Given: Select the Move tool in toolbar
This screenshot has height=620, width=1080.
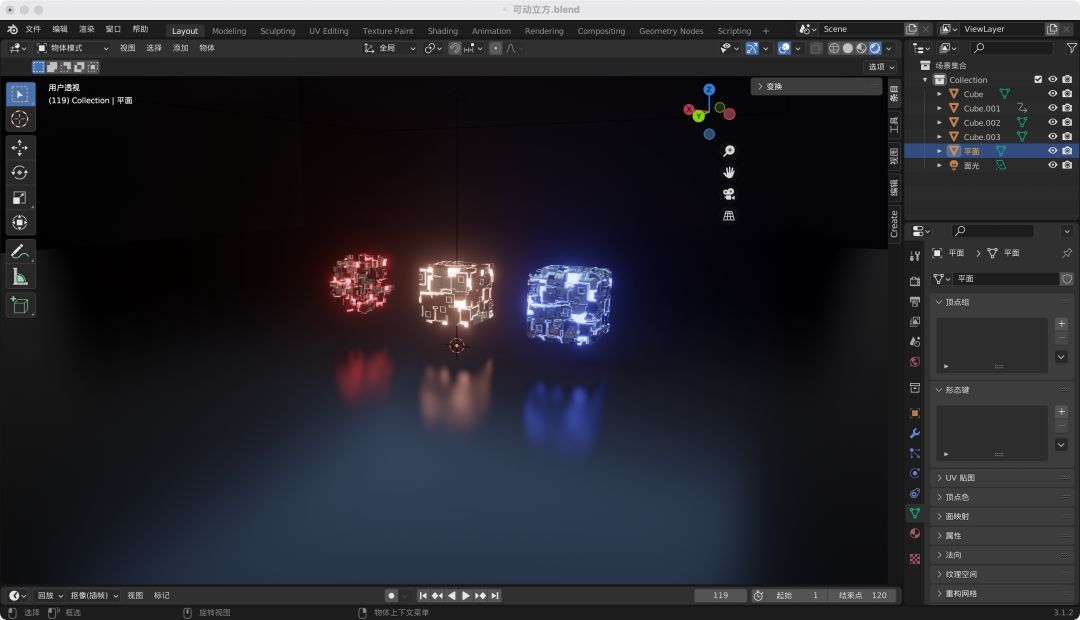Looking at the screenshot, I should (20, 148).
